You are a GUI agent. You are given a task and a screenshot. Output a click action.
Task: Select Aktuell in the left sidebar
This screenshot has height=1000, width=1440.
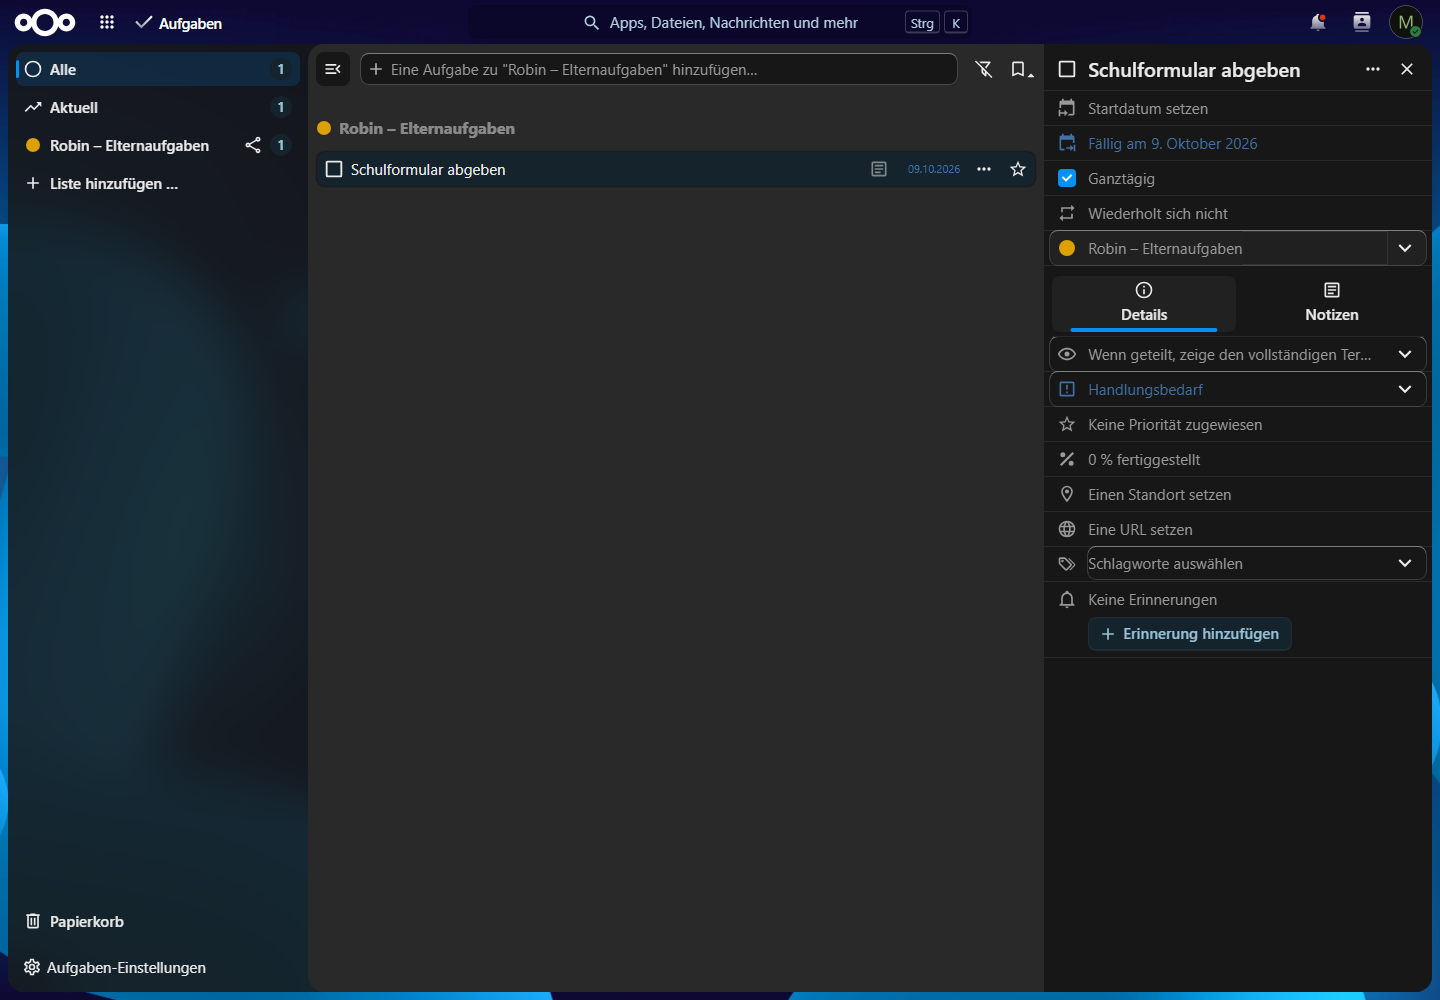(x=157, y=107)
